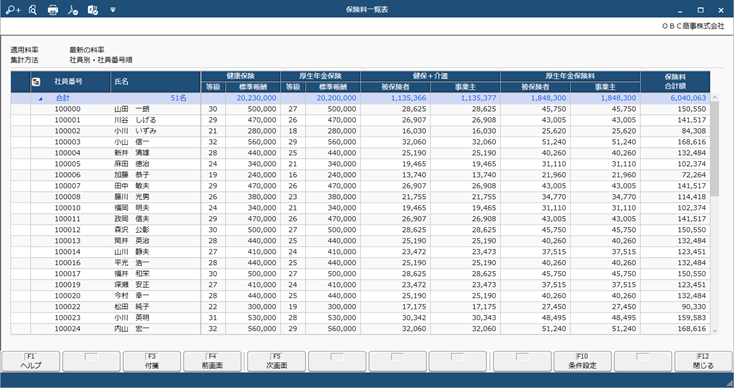Click the 72,264 total for 100006
This screenshot has width=734, height=388.
(x=694, y=175)
